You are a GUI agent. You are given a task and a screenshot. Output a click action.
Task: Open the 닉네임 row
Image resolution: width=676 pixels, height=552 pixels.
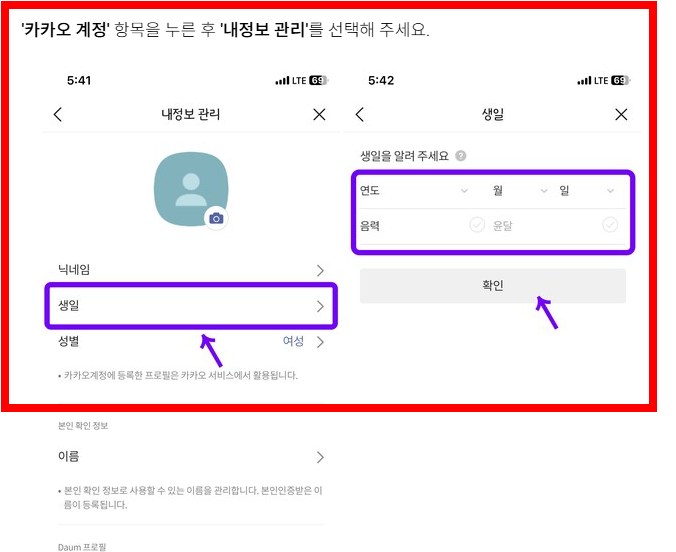191,270
